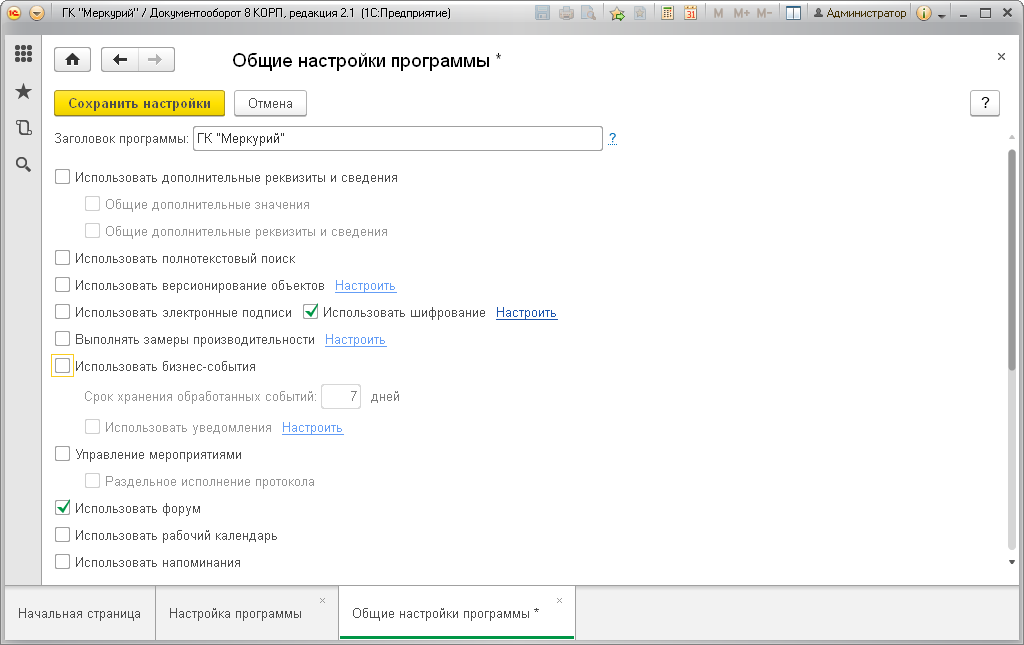Close the Настройка программы tab
1024x645 pixels.
tap(322, 601)
